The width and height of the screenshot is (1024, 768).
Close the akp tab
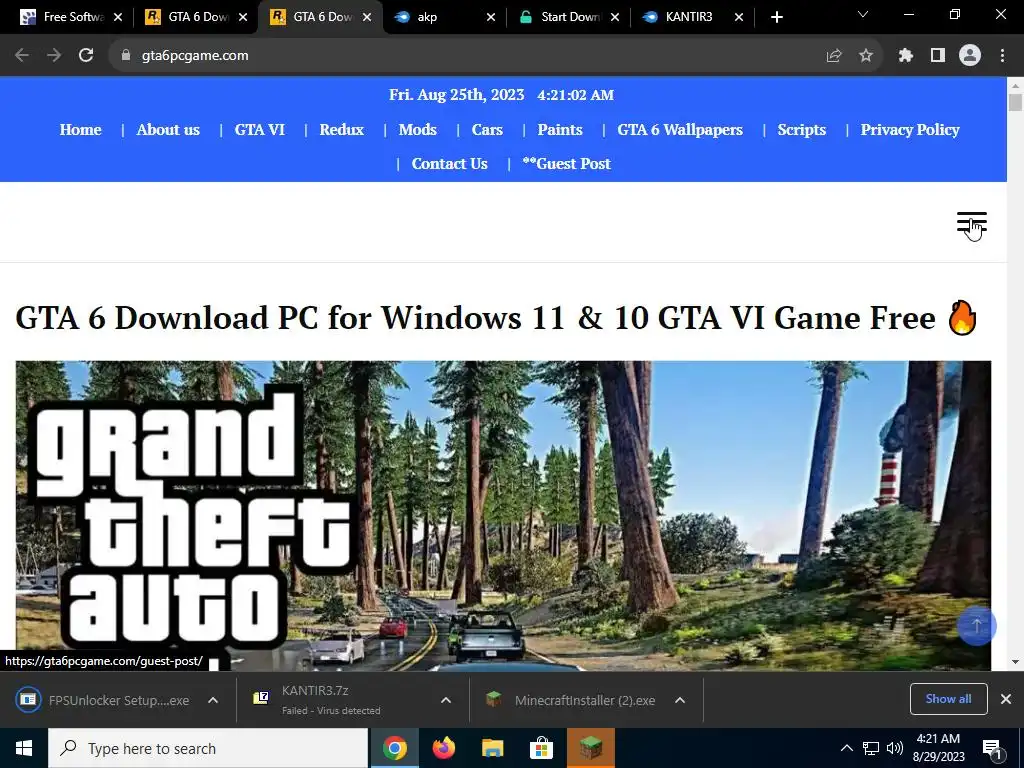491,17
